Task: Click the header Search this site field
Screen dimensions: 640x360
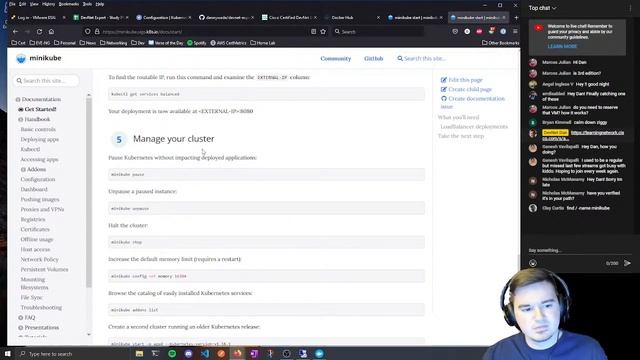Action: (425, 58)
